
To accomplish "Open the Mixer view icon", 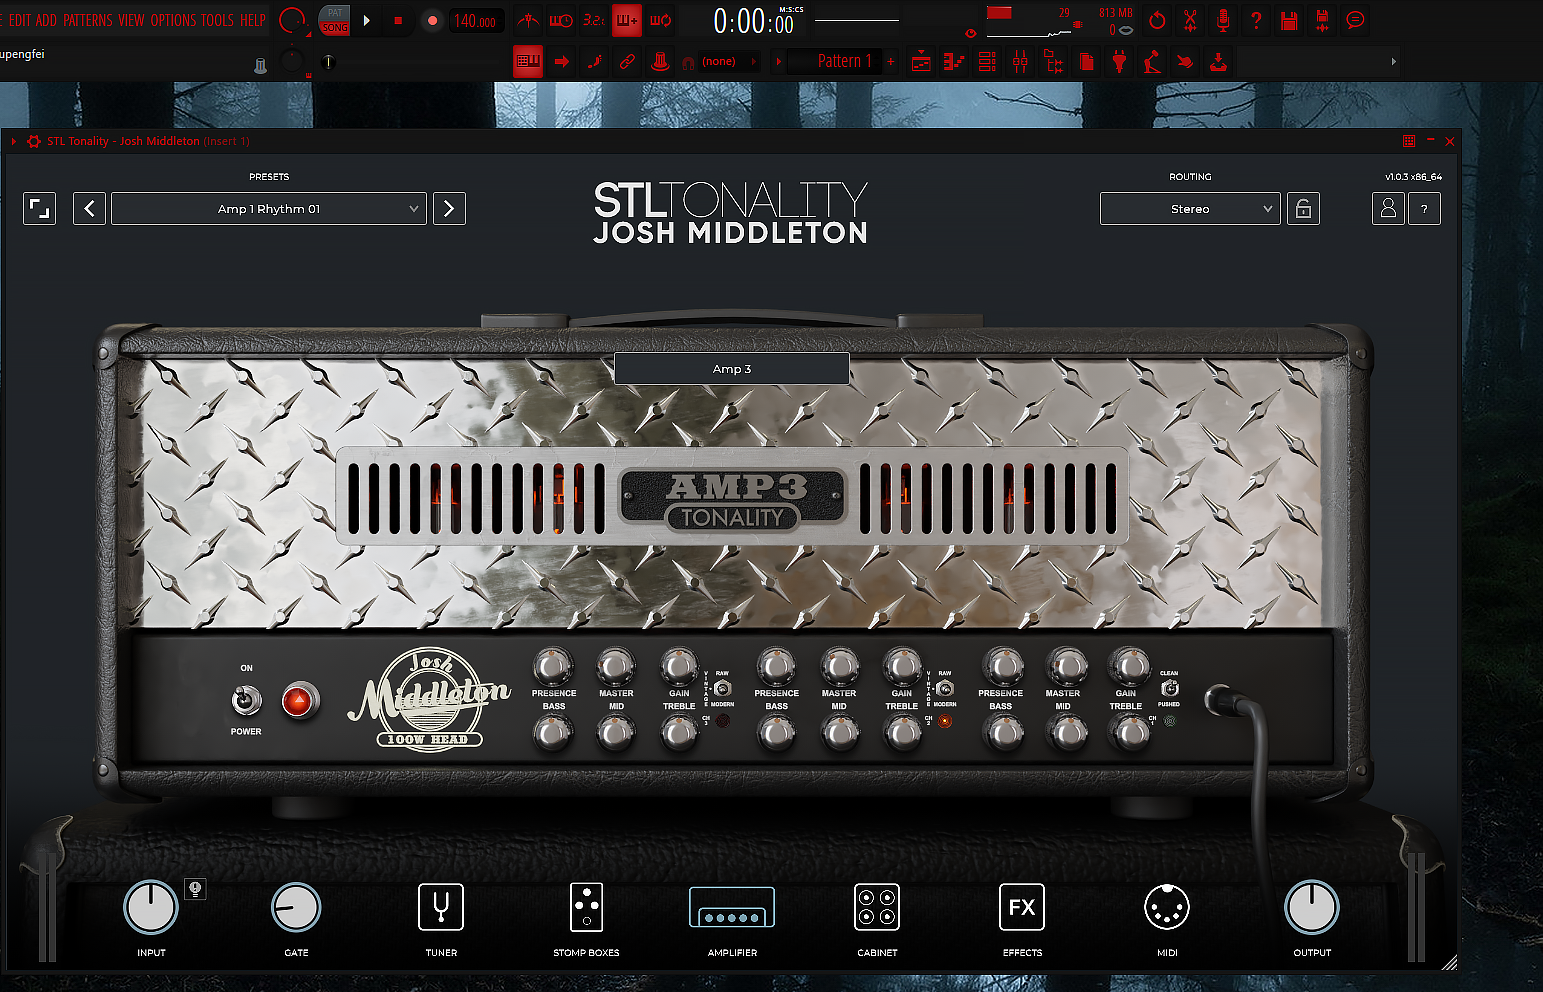I will (x=1020, y=62).
